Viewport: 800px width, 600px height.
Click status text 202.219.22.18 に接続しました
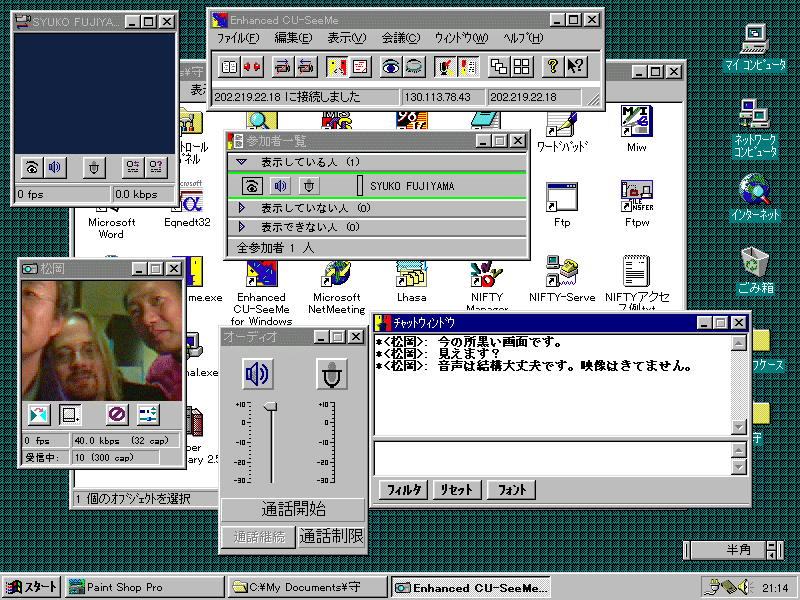(x=287, y=97)
